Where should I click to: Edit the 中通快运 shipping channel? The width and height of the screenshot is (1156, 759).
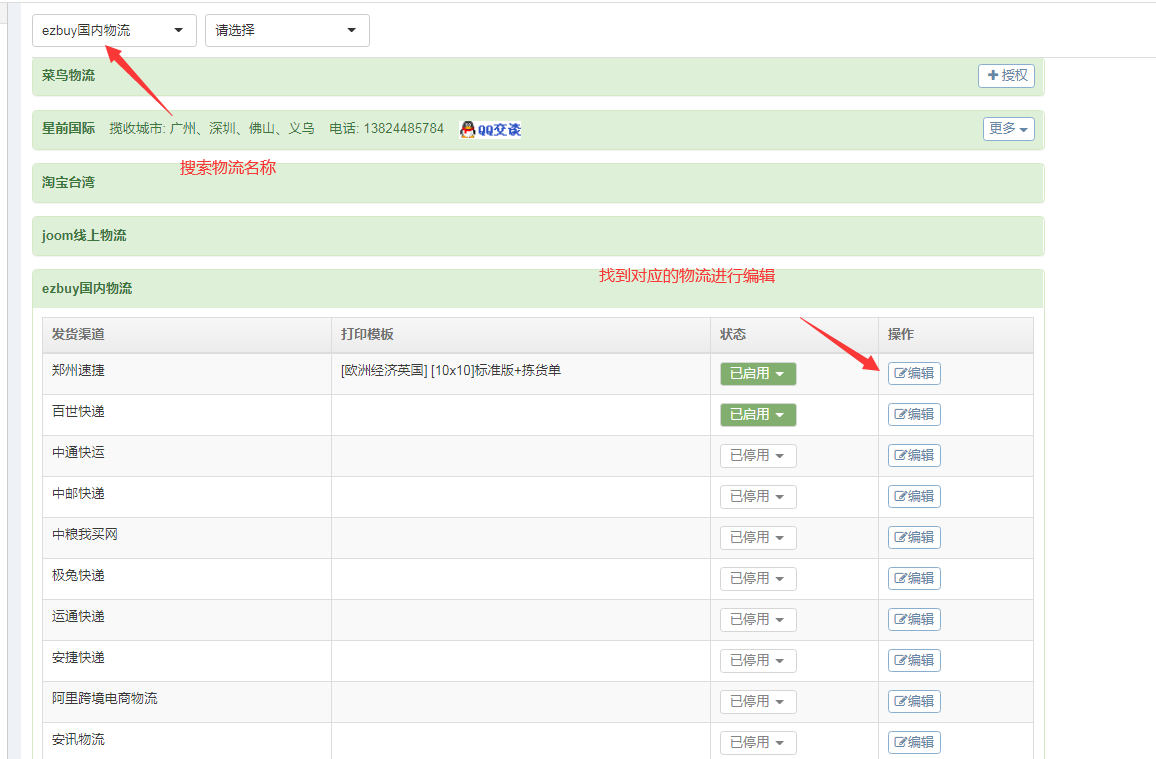coord(914,455)
